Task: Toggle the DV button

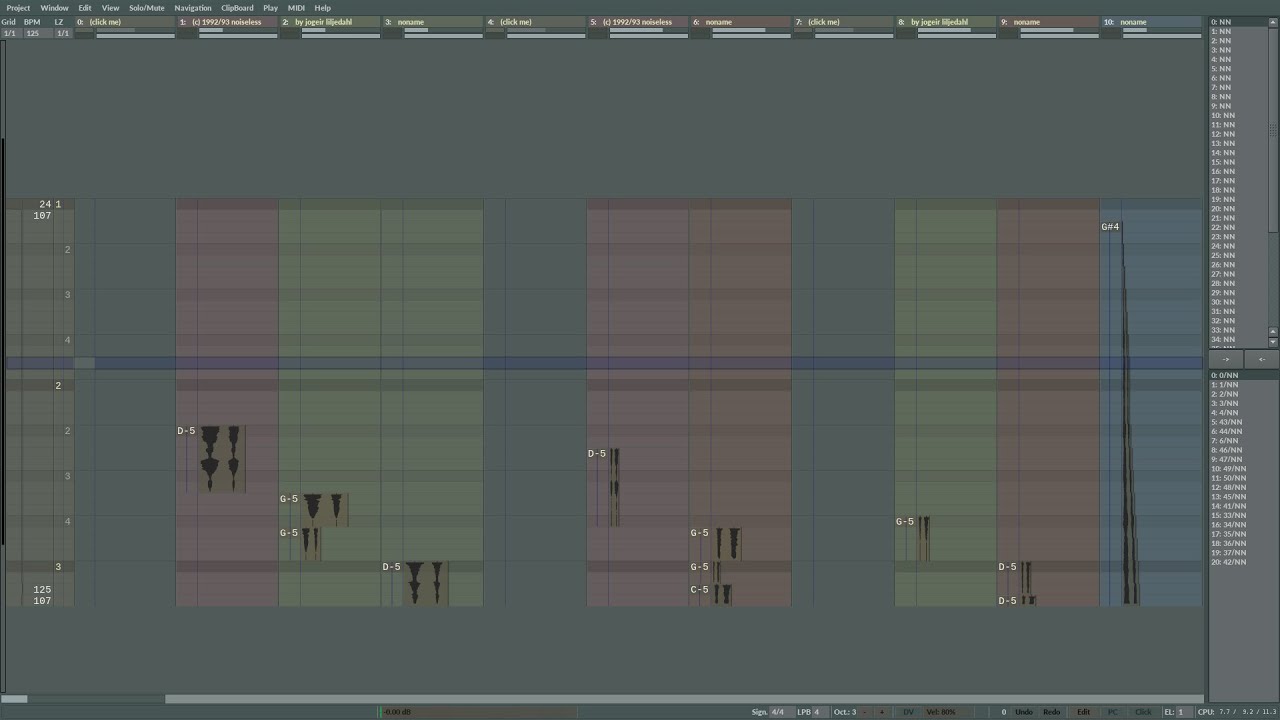Action: tap(908, 712)
